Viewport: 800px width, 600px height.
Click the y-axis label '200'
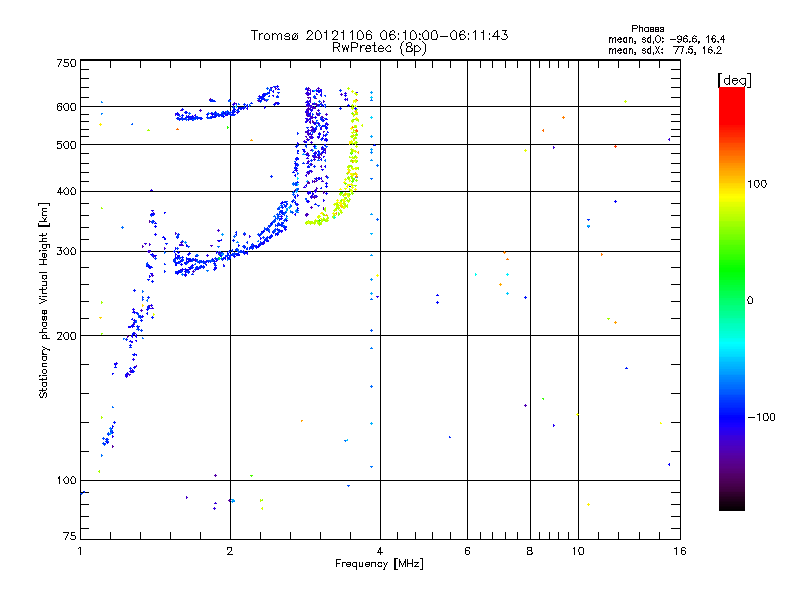click(x=66, y=336)
